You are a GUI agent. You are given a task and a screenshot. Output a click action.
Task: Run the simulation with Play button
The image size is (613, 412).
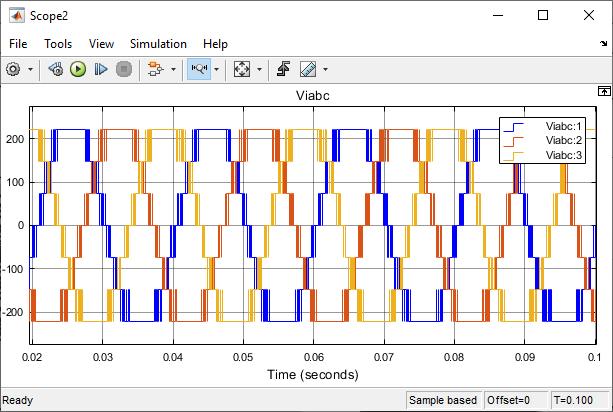coord(78,70)
